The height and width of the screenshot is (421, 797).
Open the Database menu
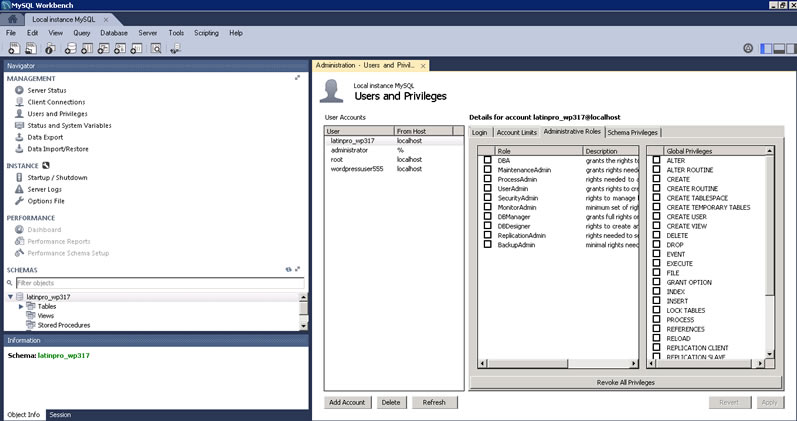tap(114, 33)
